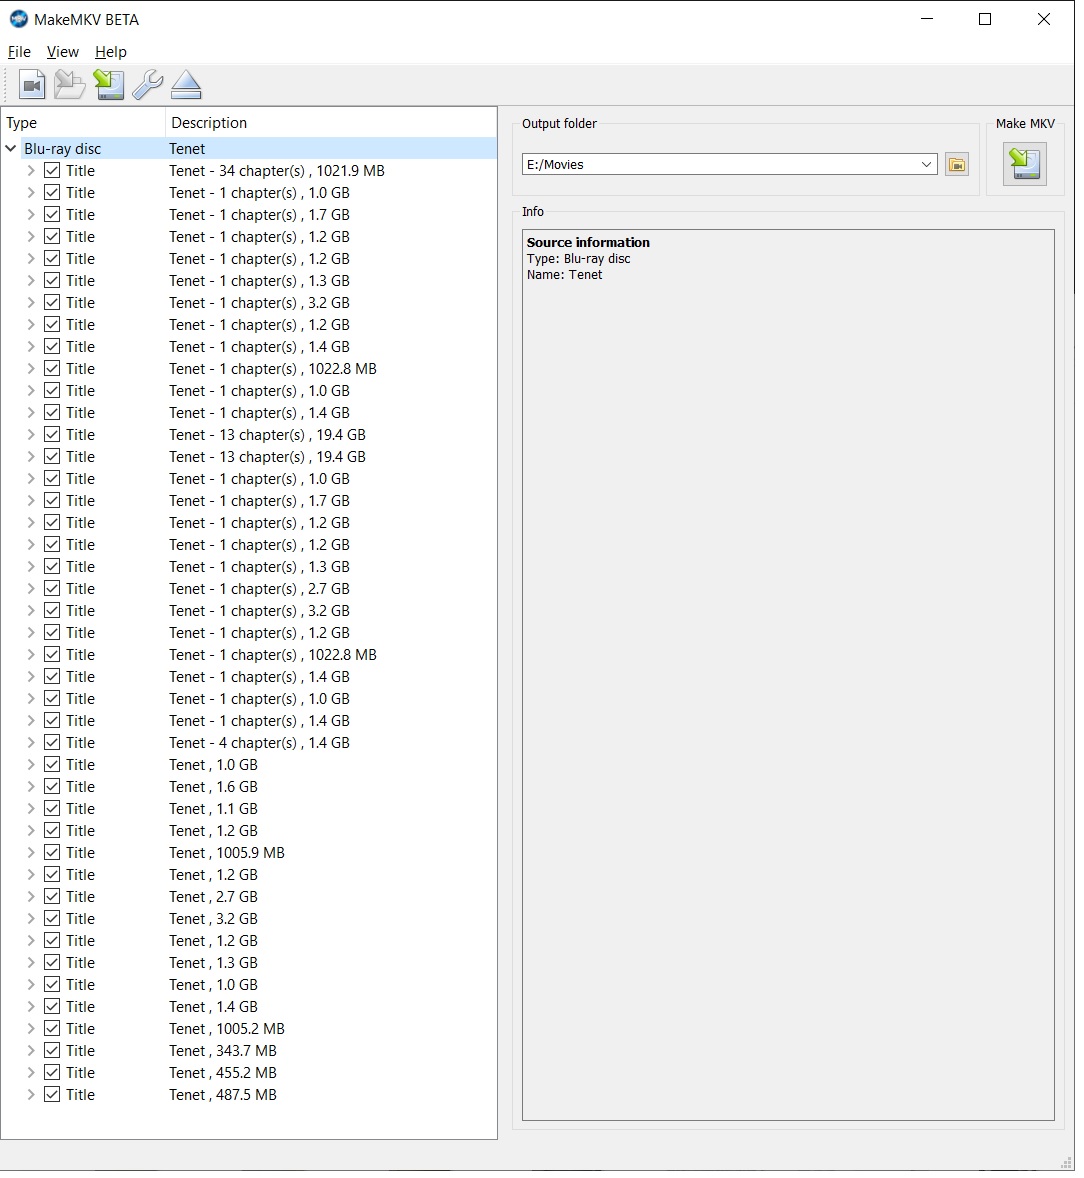The height and width of the screenshot is (1178, 1084).
Task: Click the video camera Open files toolbar icon
Action: [32, 85]
